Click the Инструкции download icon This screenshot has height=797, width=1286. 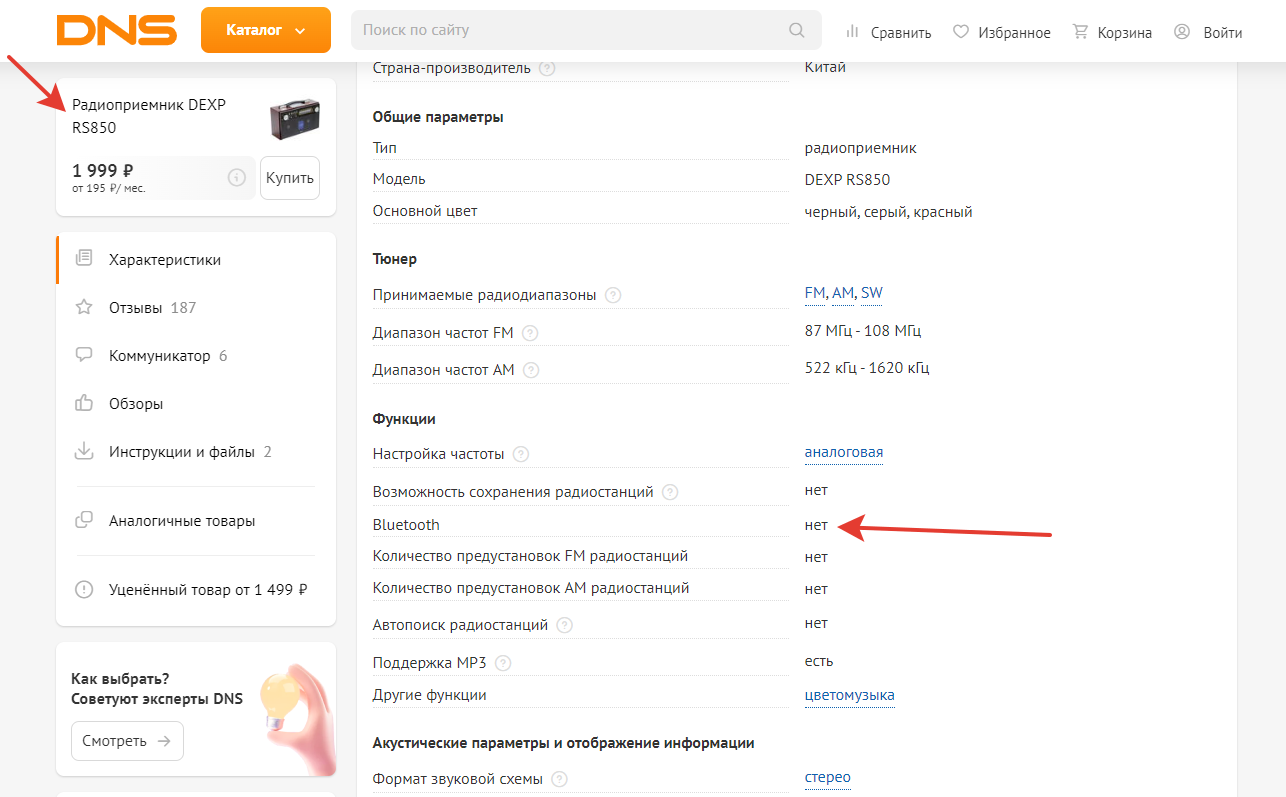pyautogui.click(x=84, y=451)
